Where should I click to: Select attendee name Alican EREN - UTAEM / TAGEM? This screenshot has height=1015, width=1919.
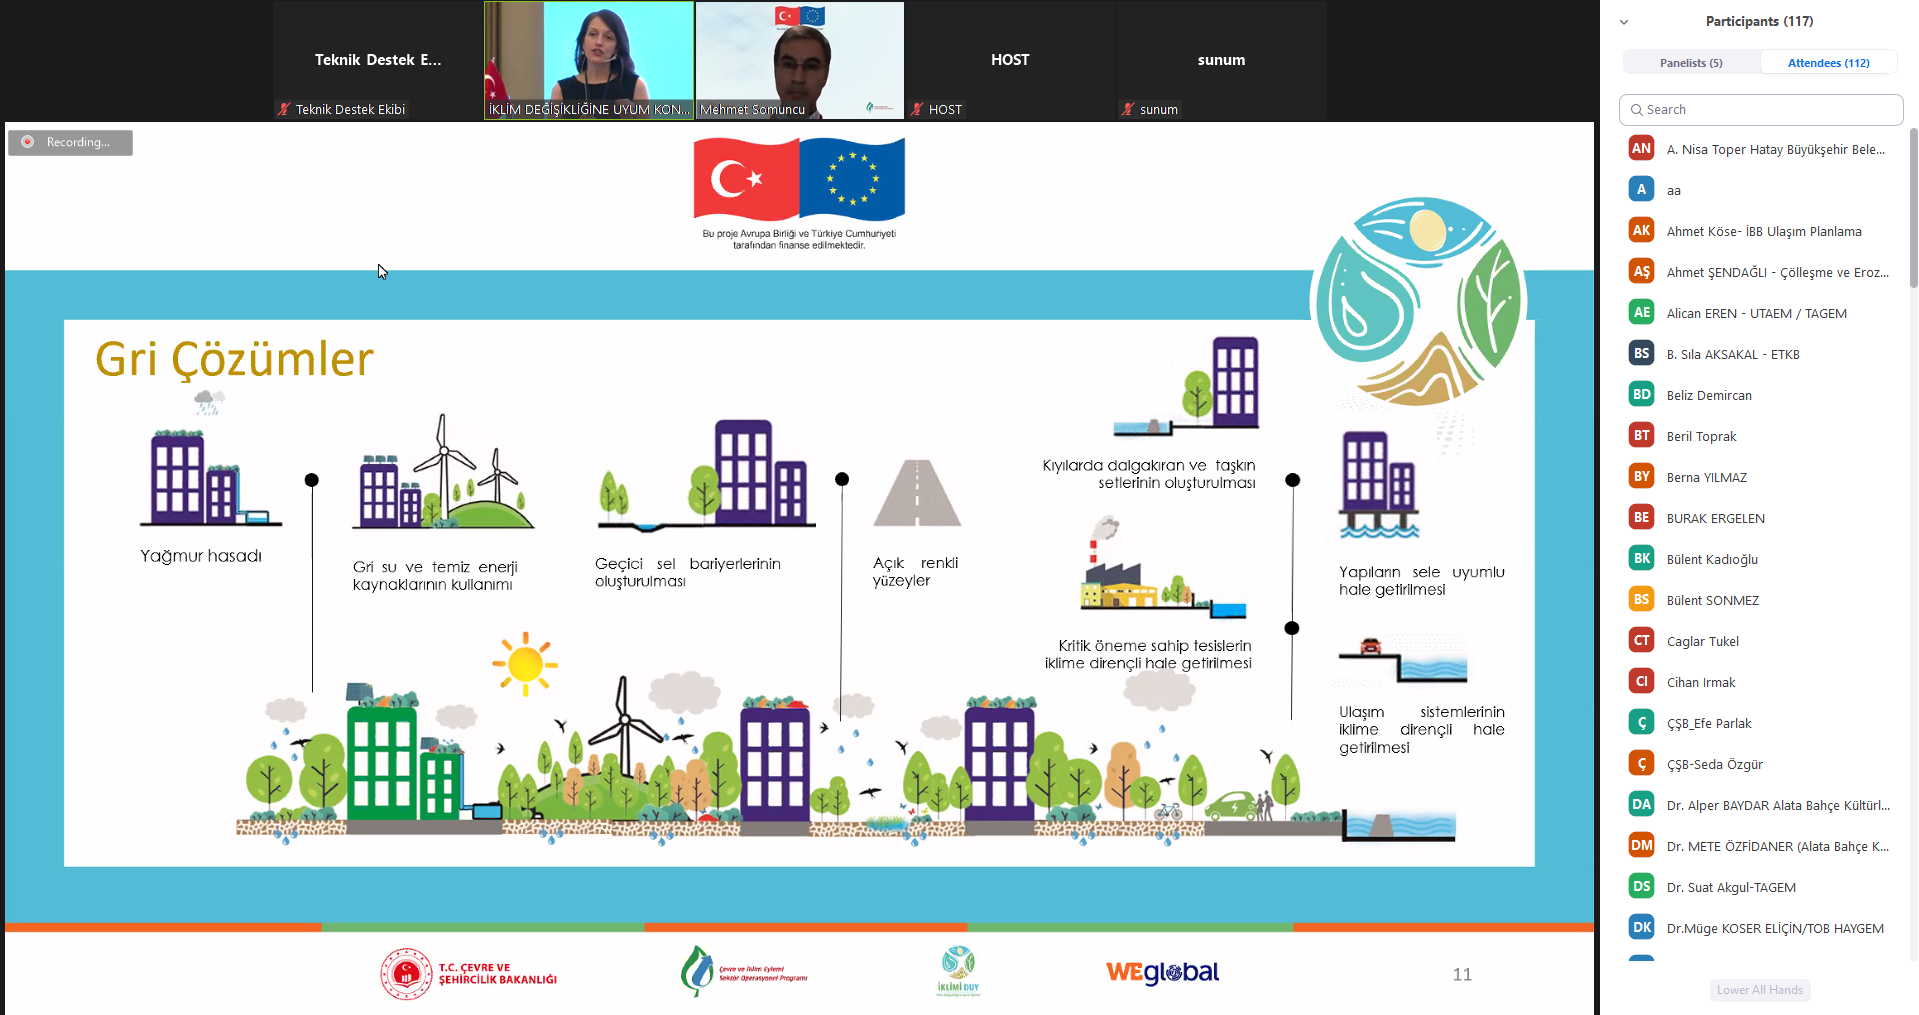click(1756, 314)
